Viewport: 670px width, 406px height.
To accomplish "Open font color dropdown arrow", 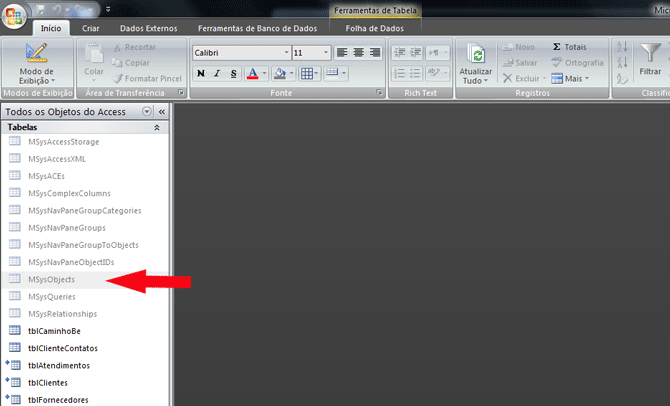I will 264,74.
